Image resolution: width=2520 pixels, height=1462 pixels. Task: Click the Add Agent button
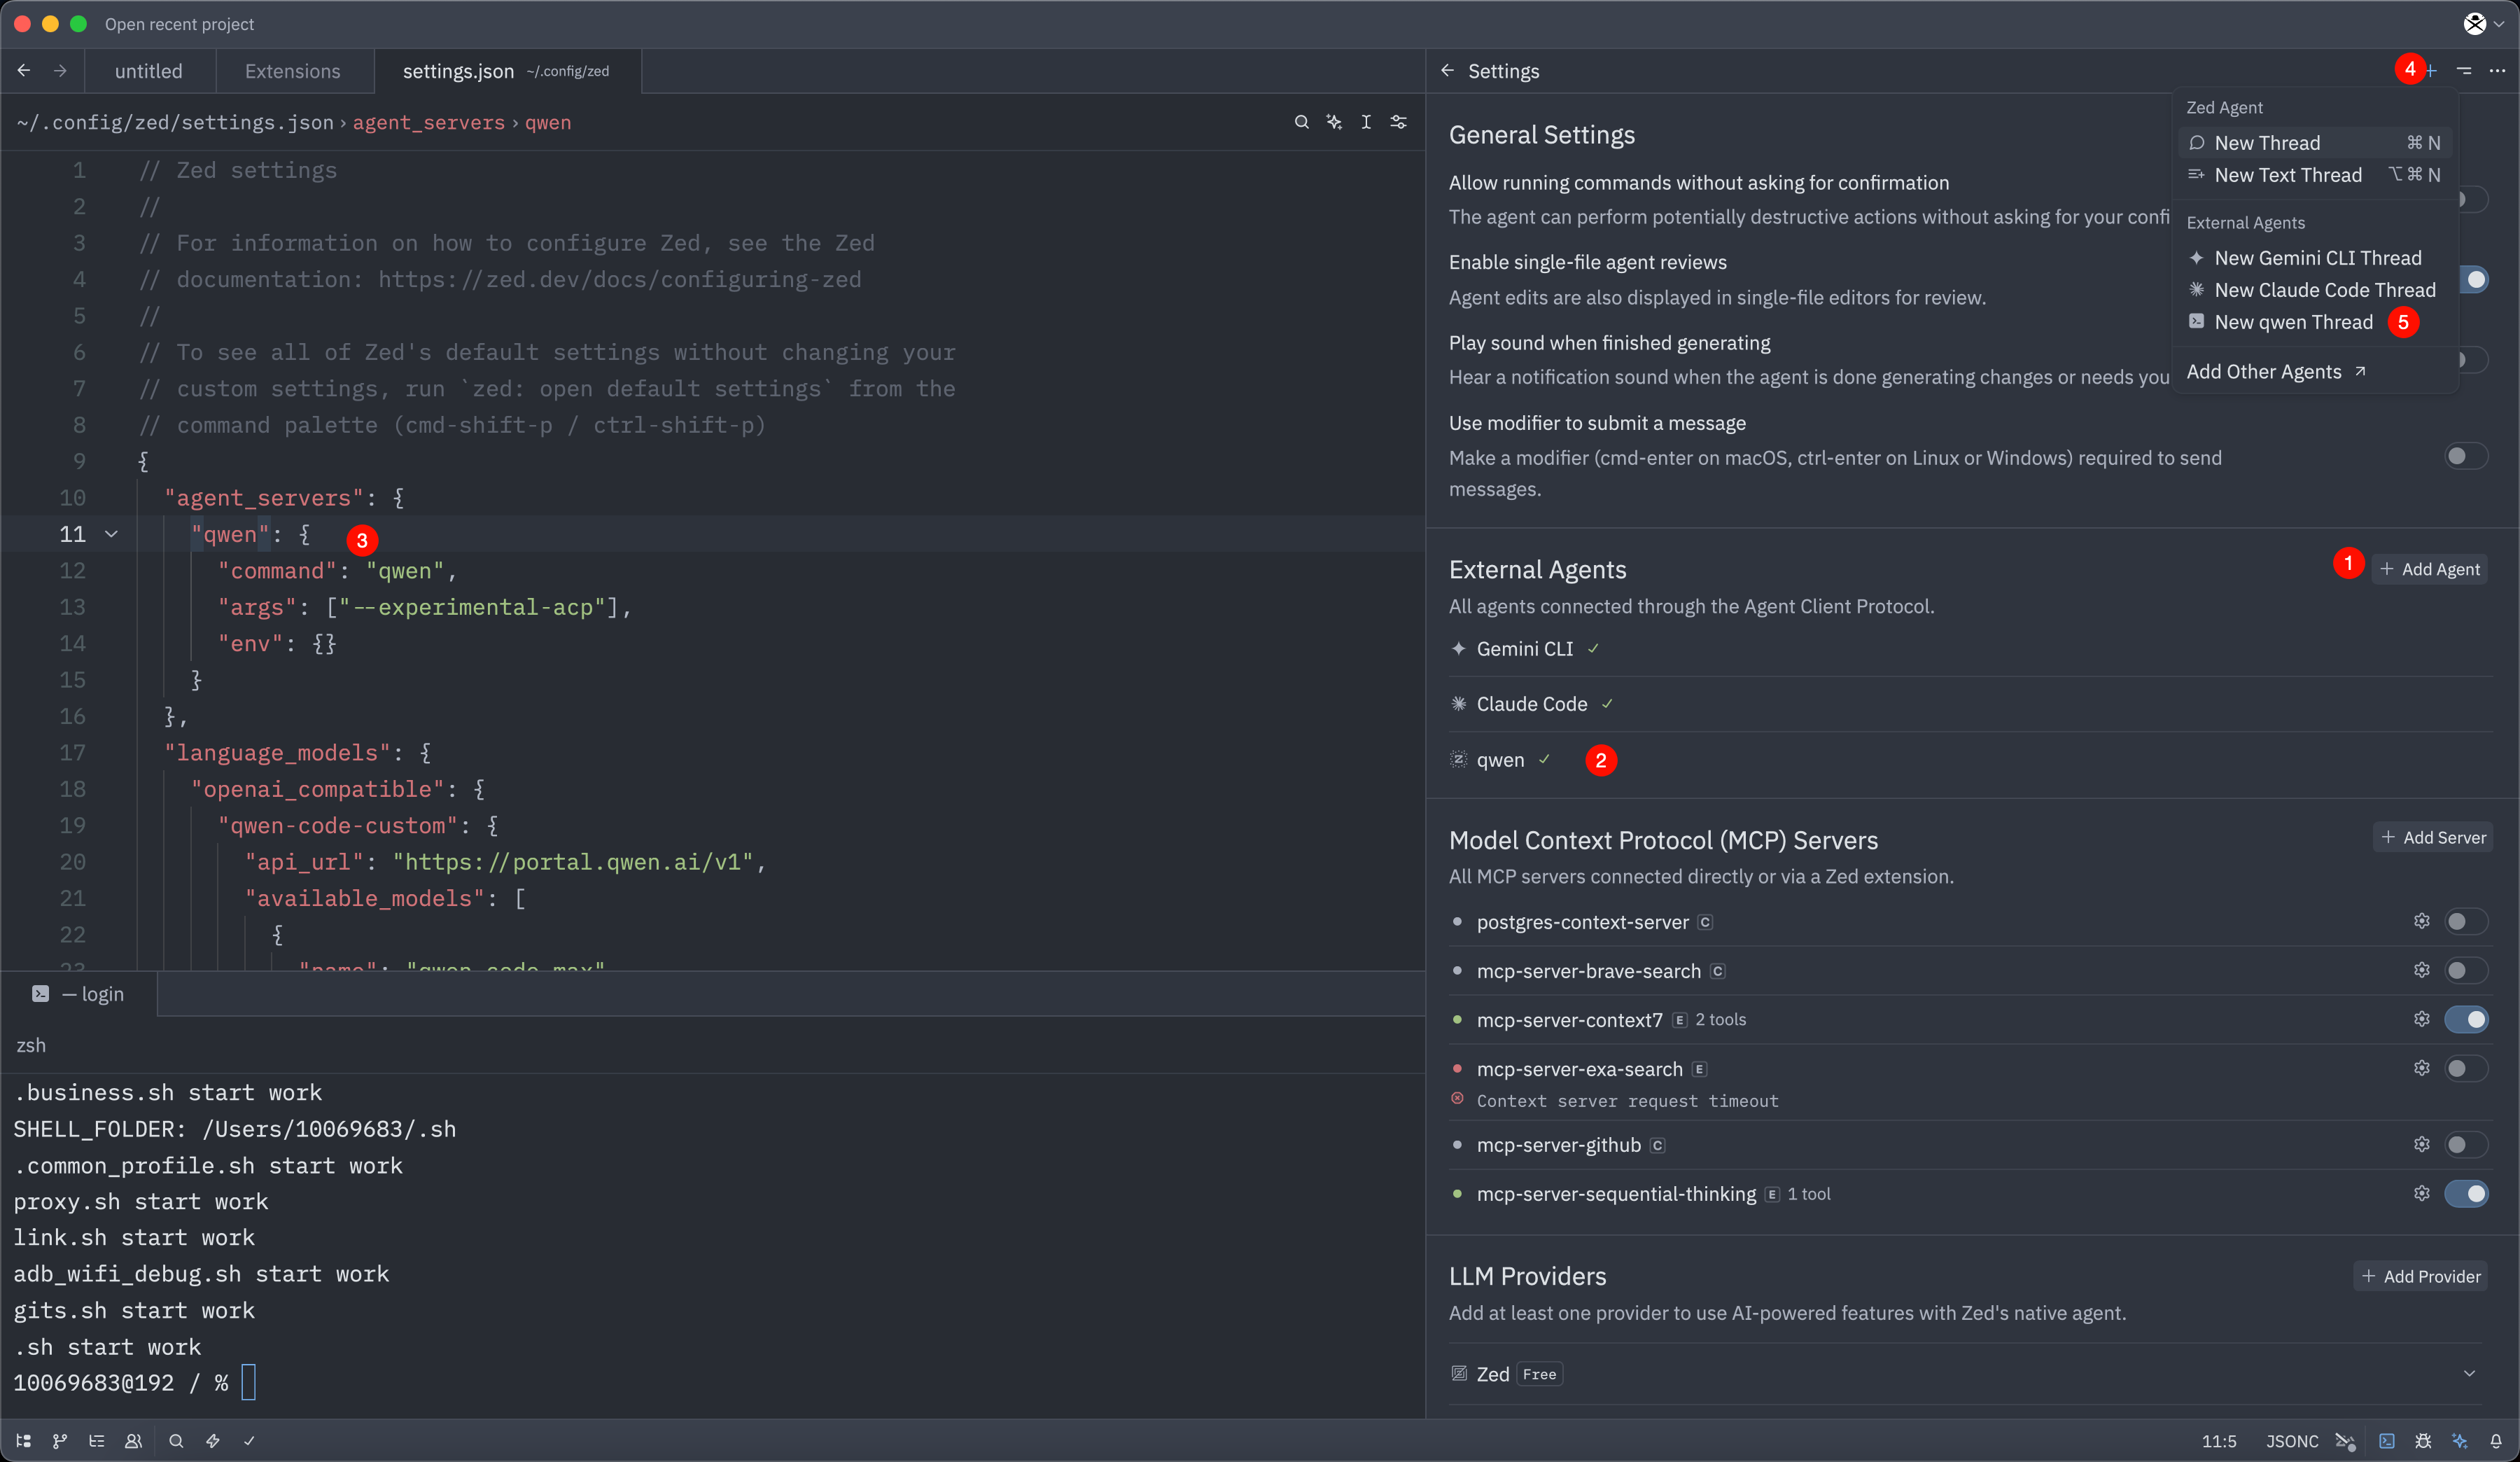tap(2429, 569)
